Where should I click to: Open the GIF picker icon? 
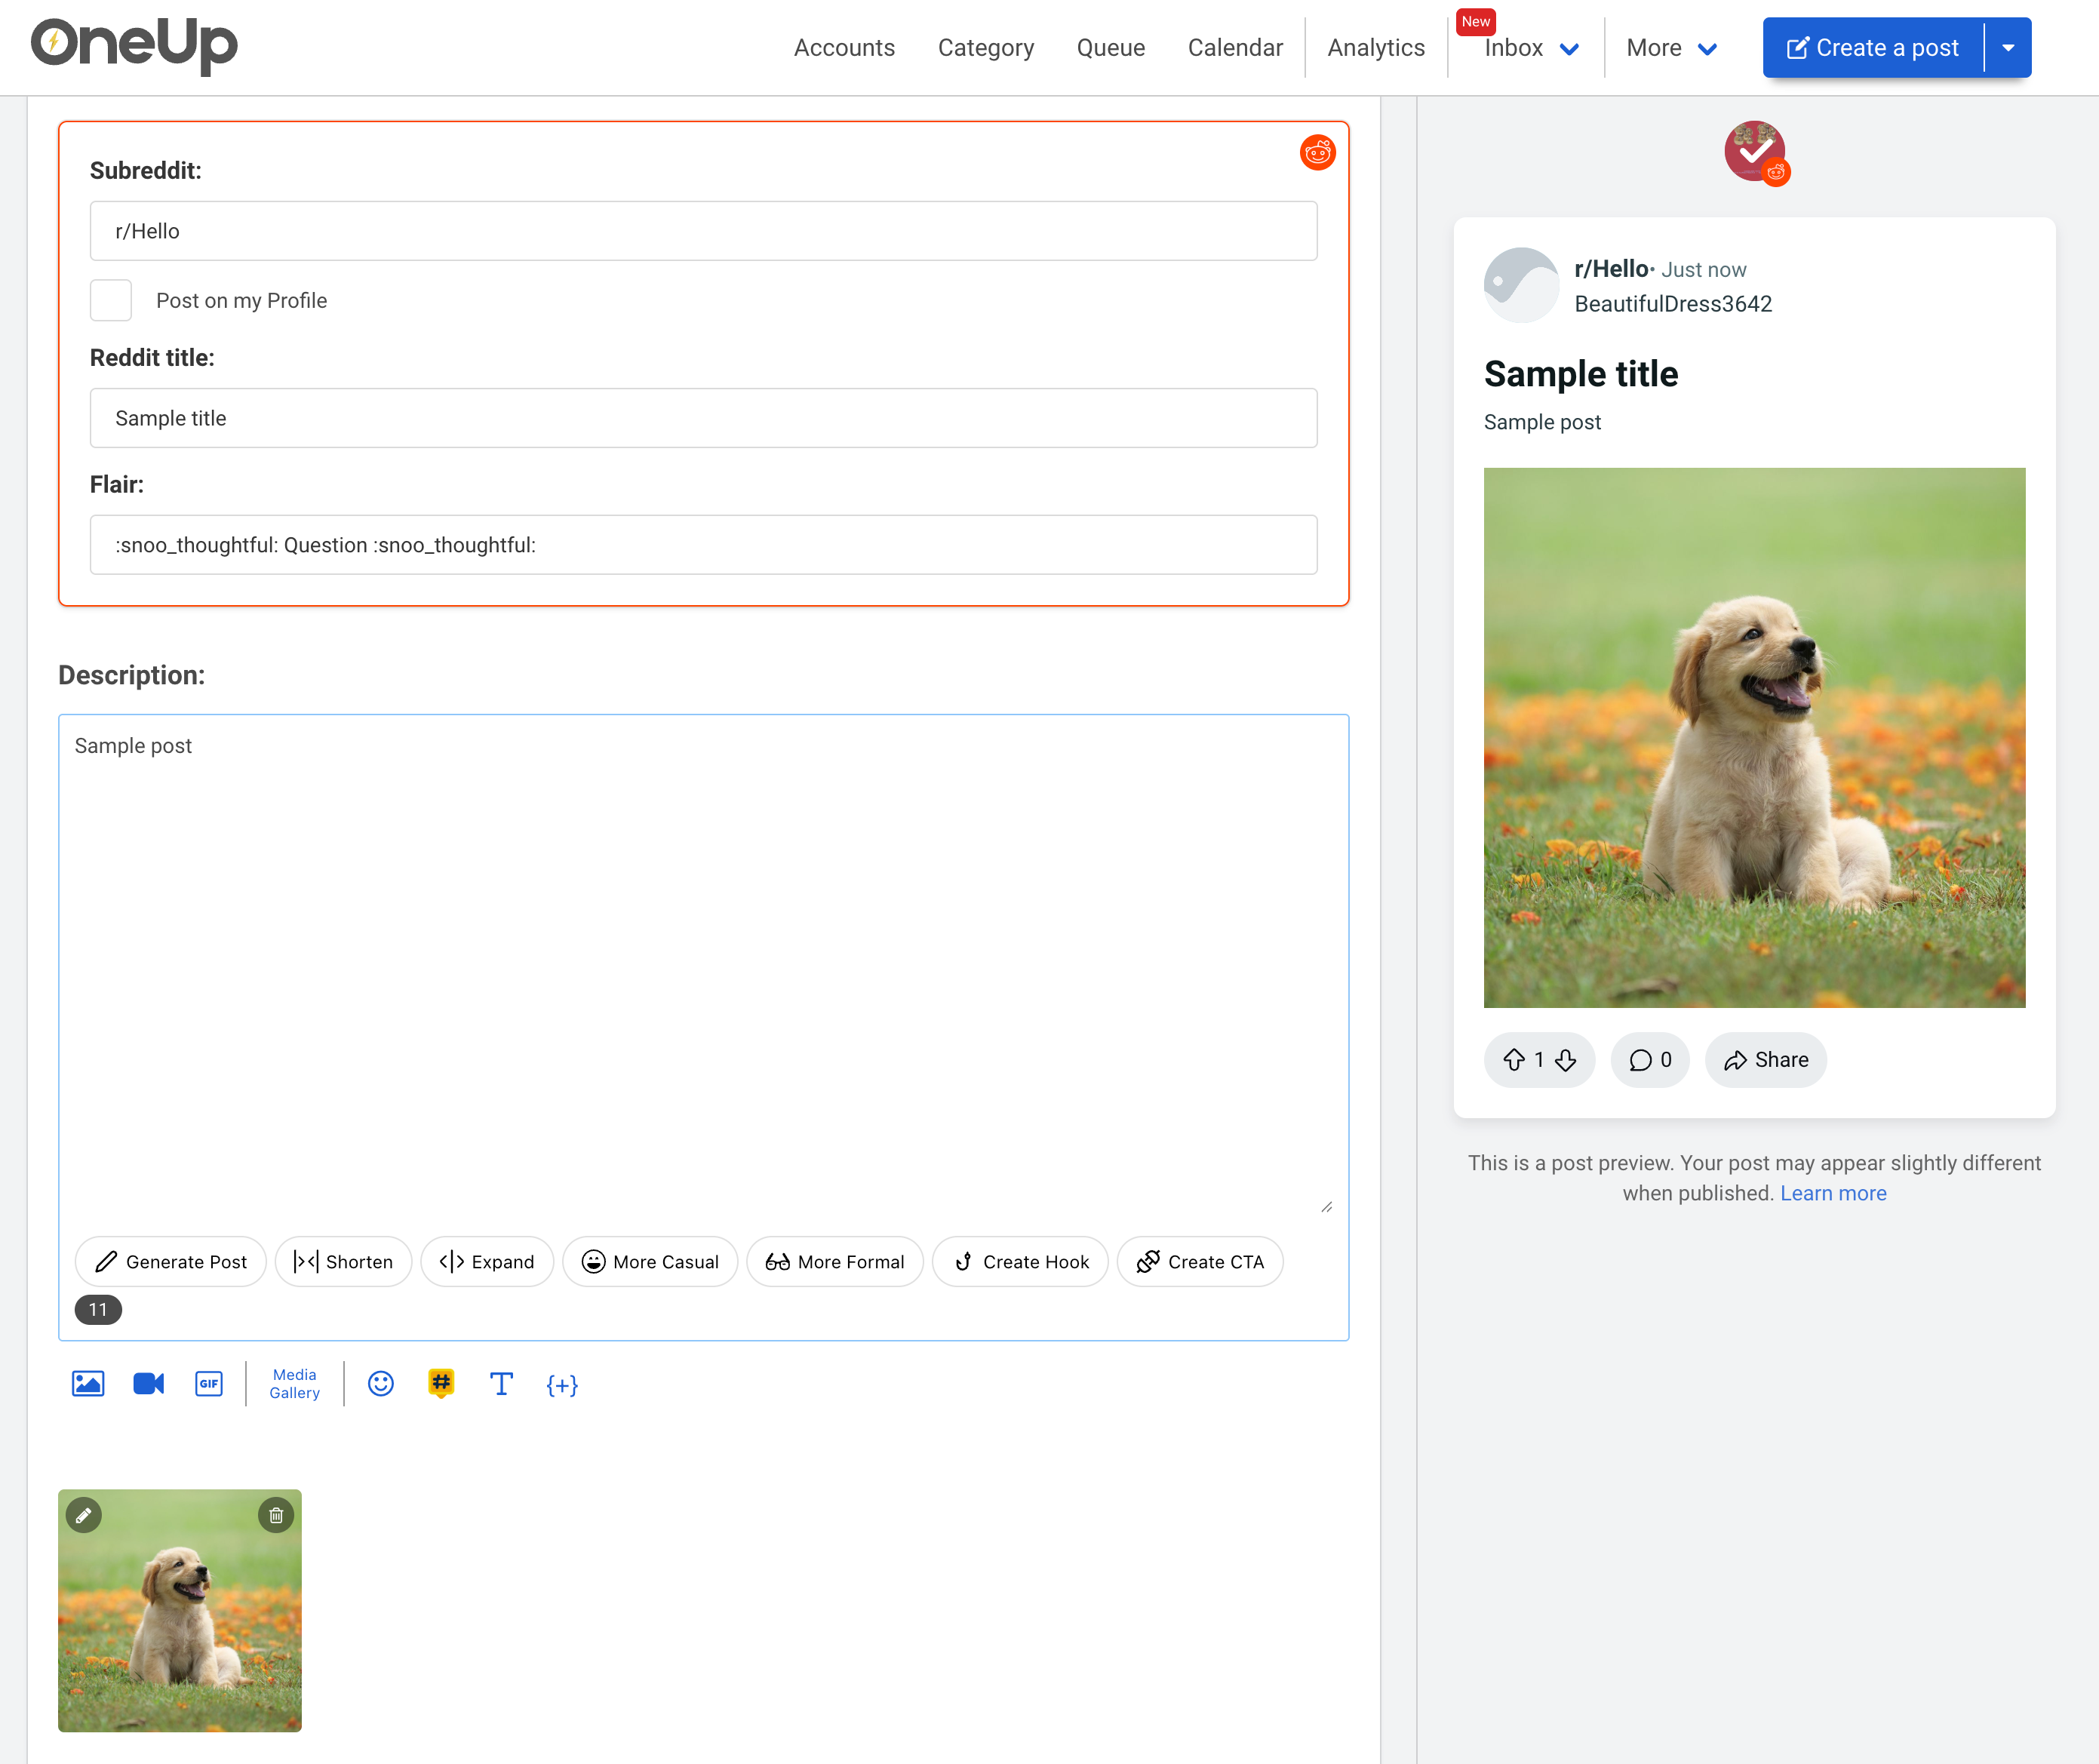(x=208, y=1383)
